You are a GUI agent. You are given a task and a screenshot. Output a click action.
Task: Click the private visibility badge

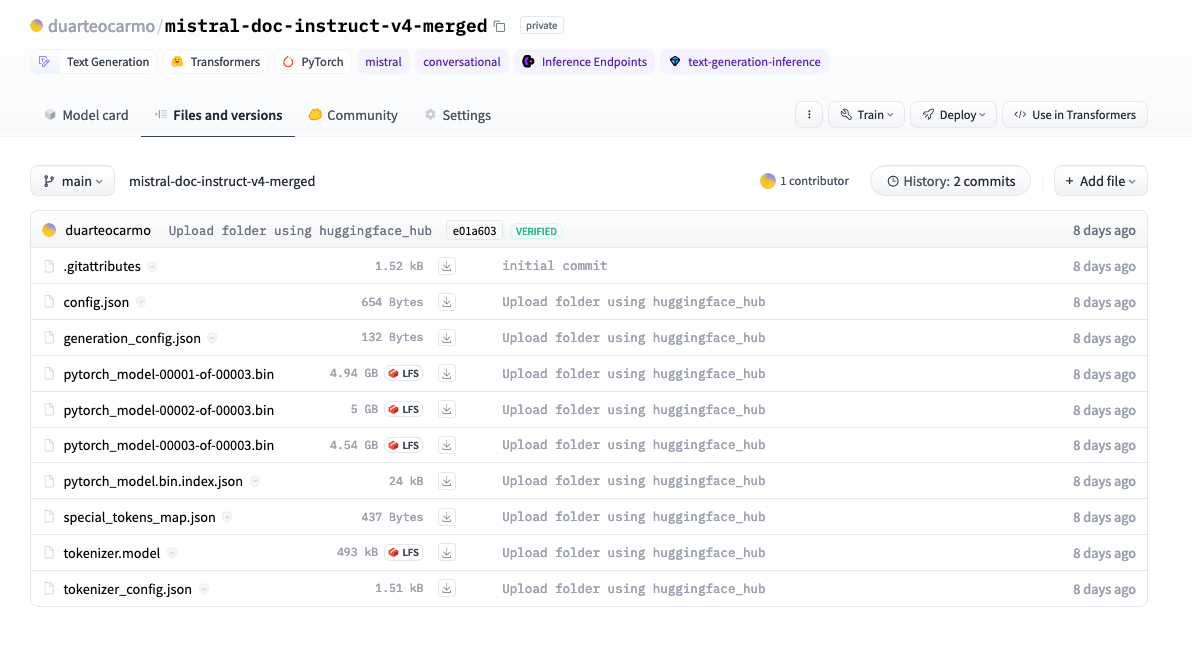pyautogui.click(x=541, y=25)
